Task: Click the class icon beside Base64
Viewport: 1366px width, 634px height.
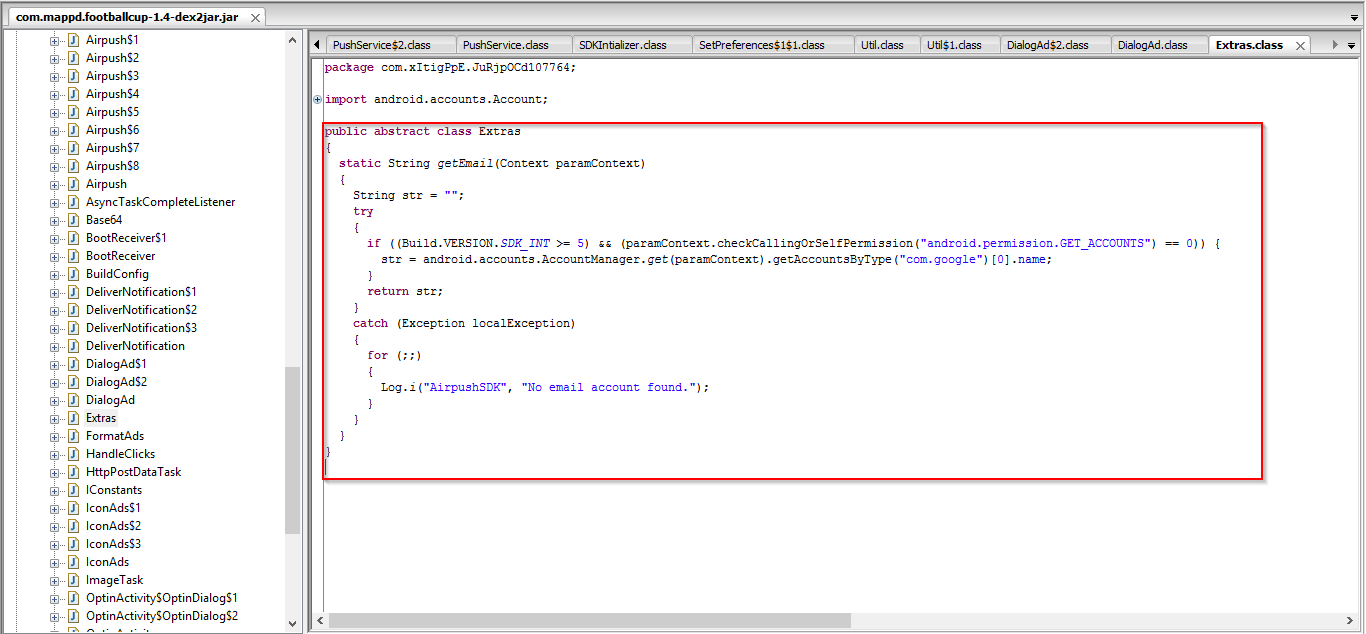Action: click(x=73, y=220)
